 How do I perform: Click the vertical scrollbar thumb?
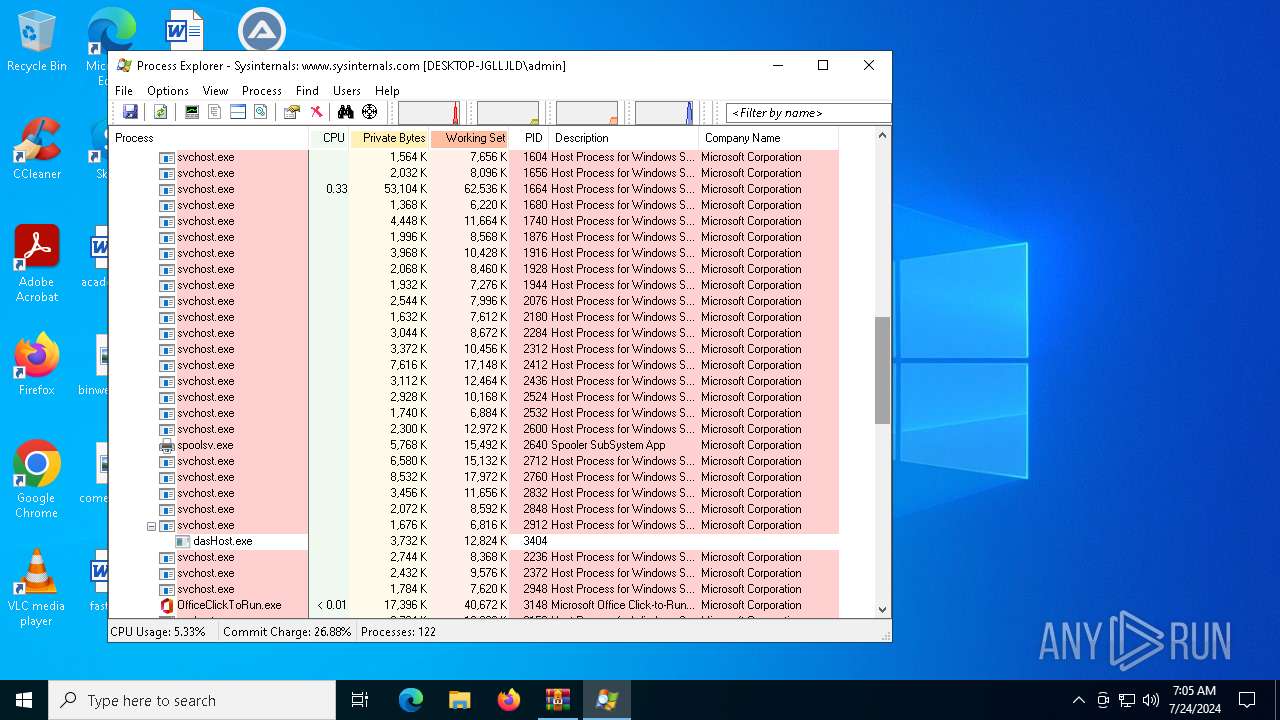click(x=882, y=370)
